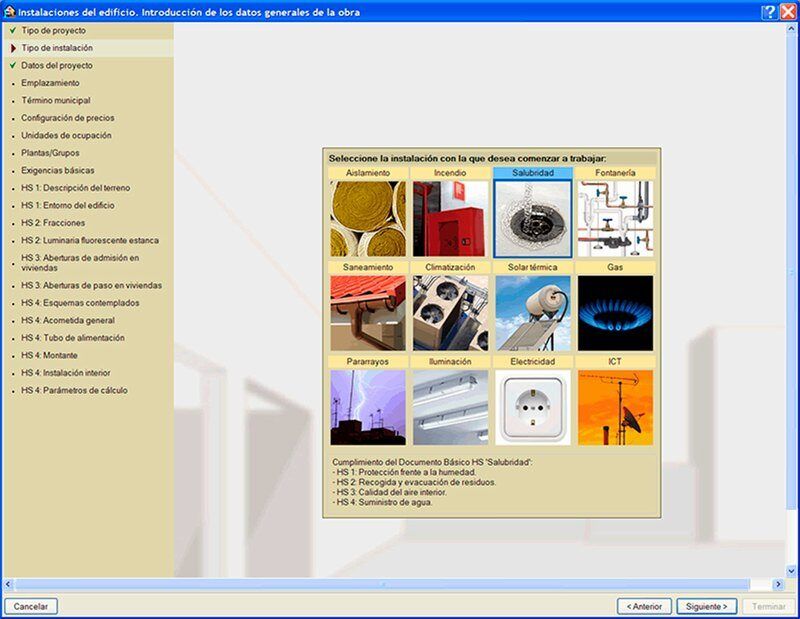
Task: Choose the Incendio fire extinguisher image
Action: click(x=450, y=218)
